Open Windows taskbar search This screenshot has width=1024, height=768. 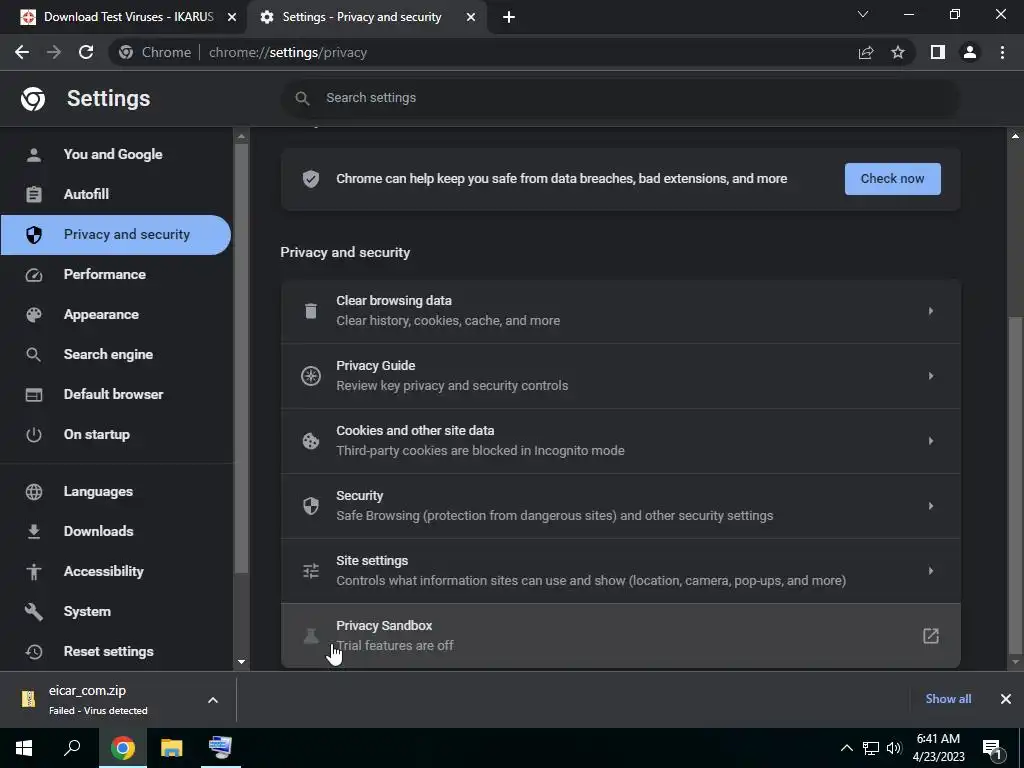72,748
